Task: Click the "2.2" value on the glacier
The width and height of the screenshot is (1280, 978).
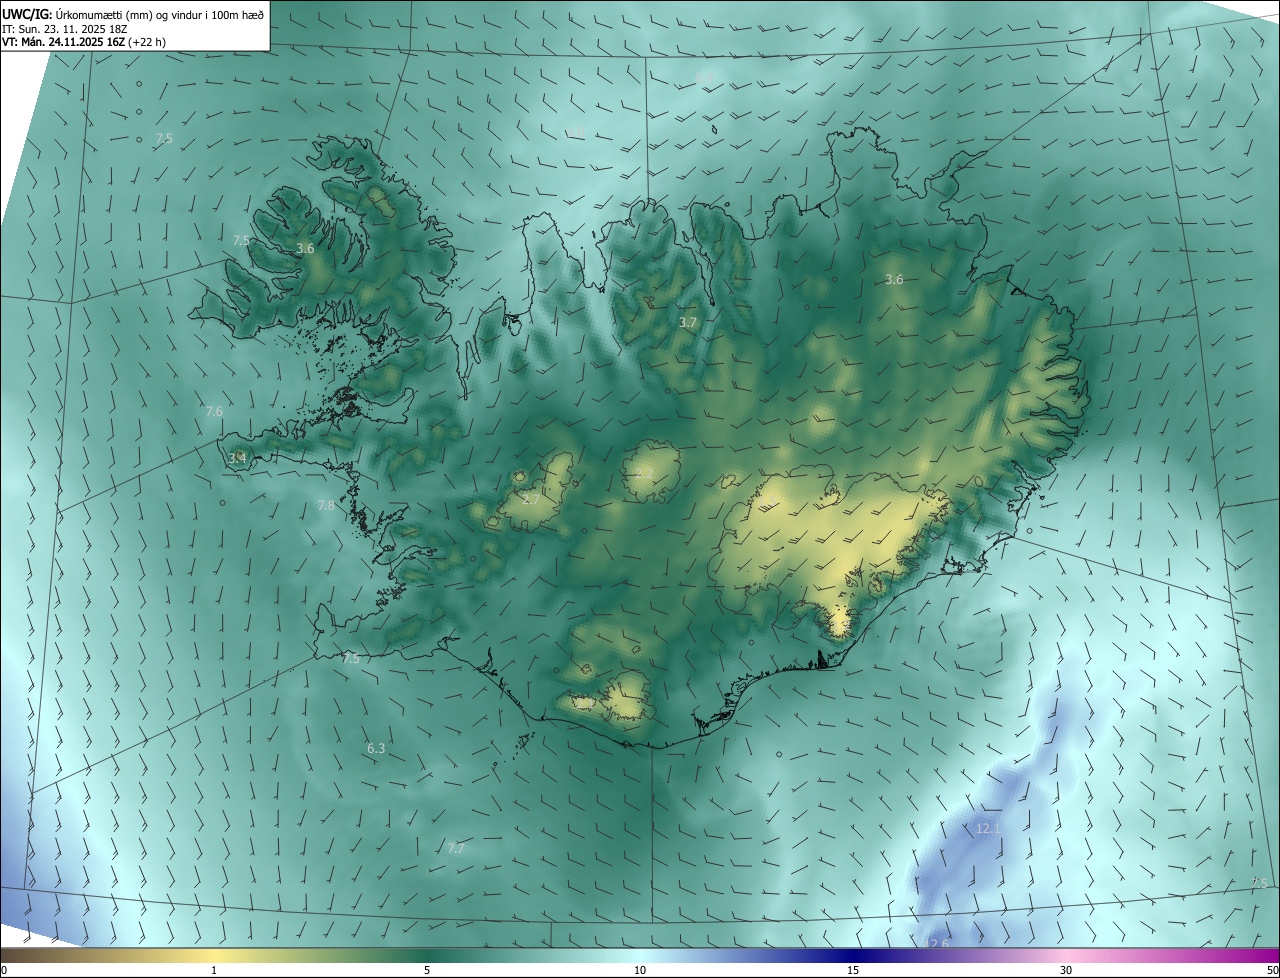Action: [x=645, y=472]
